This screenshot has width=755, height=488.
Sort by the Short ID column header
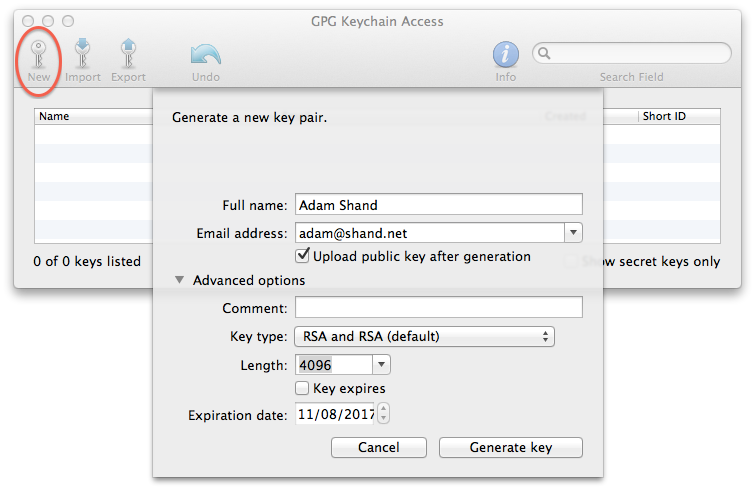(679, 116)
